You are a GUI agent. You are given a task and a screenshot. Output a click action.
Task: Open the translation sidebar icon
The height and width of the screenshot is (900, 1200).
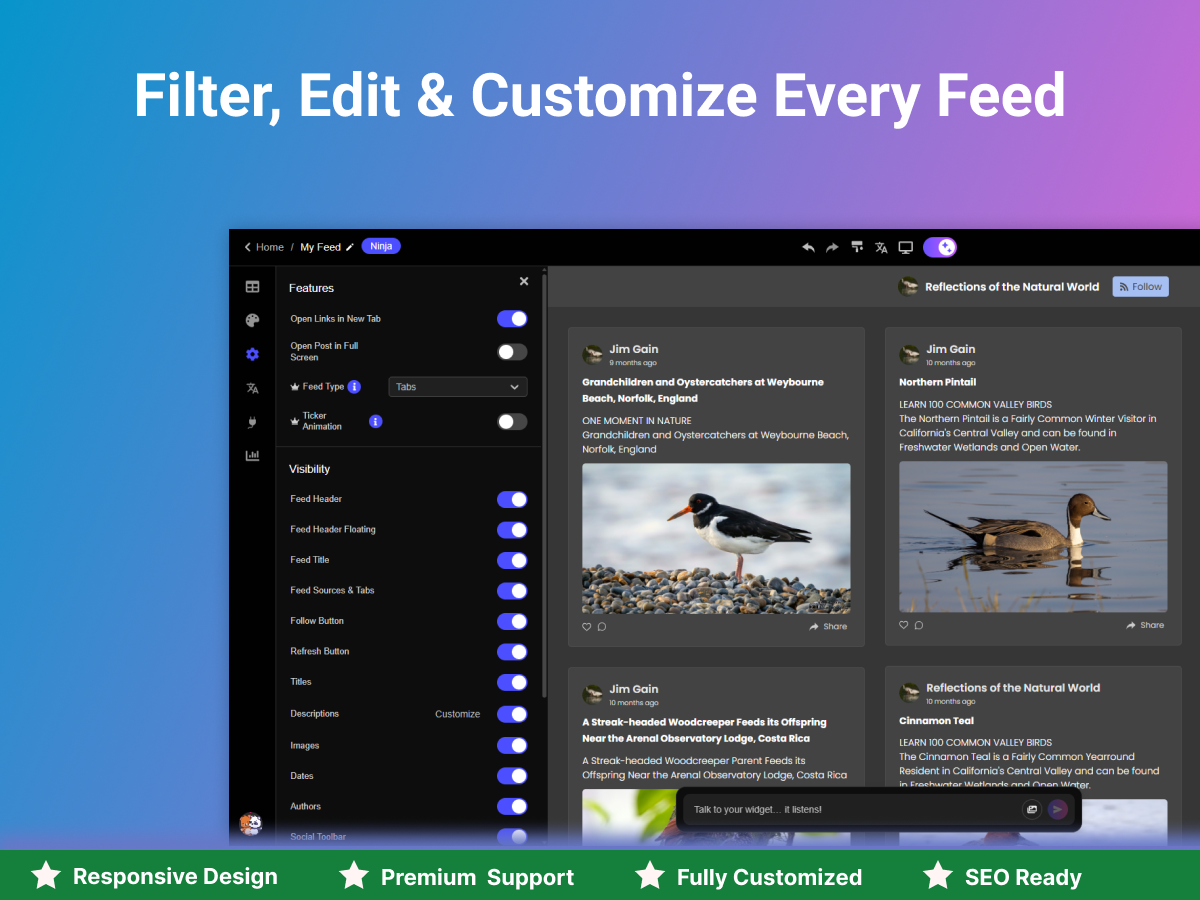coord(252,388)
